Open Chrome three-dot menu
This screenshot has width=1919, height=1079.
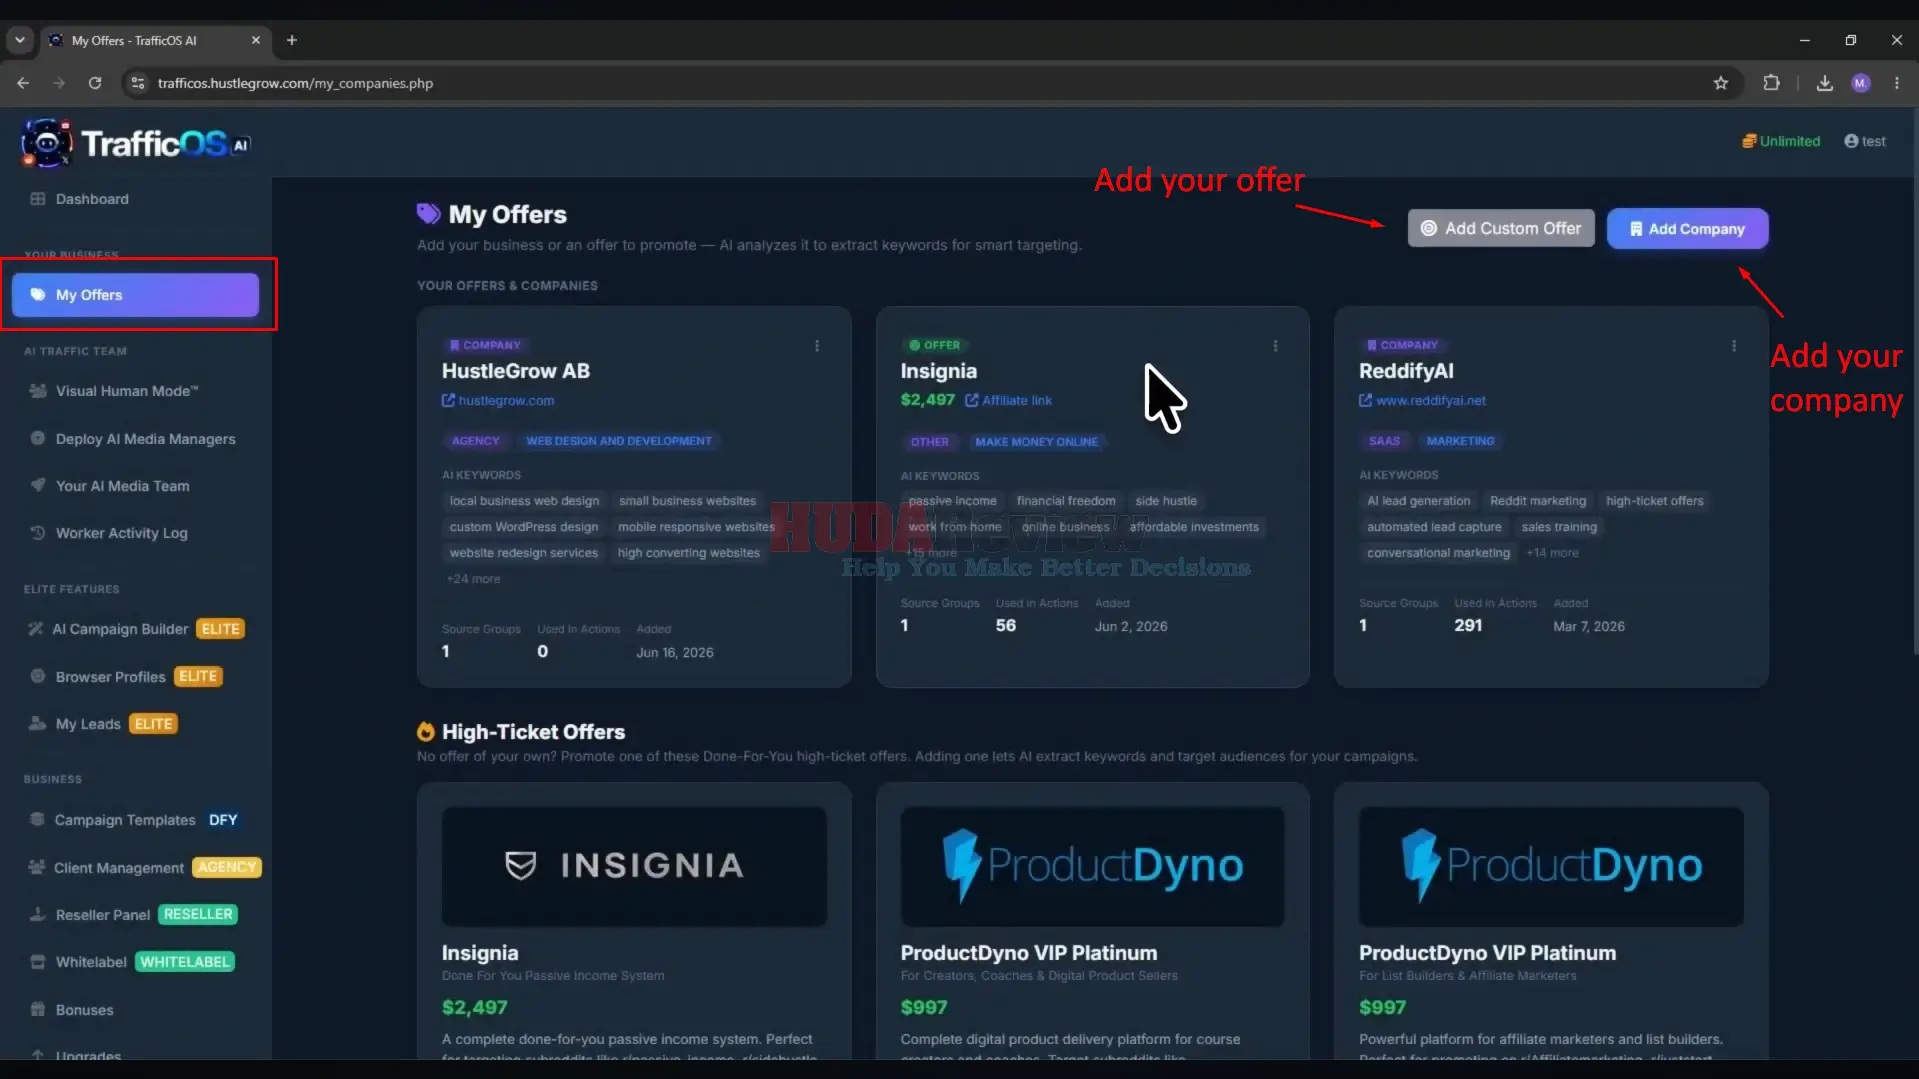coord(1897,83)
